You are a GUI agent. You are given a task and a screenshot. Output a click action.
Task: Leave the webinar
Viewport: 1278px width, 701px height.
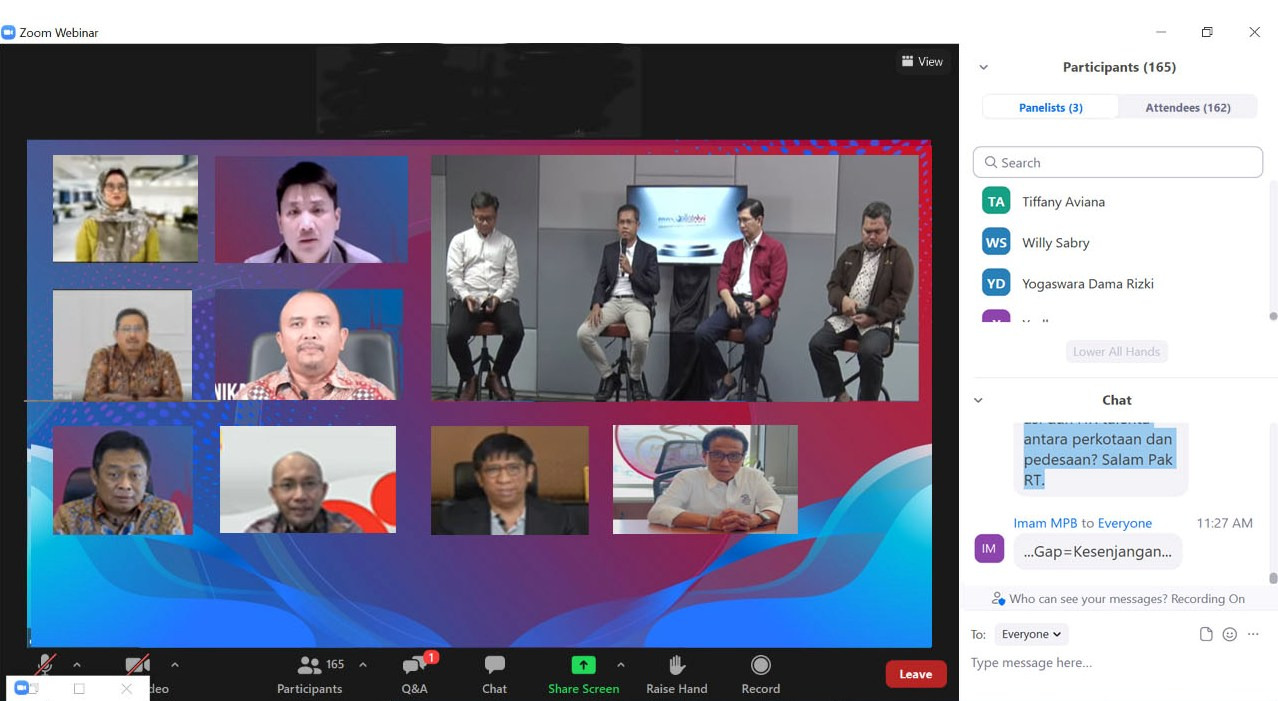(915, 674)
